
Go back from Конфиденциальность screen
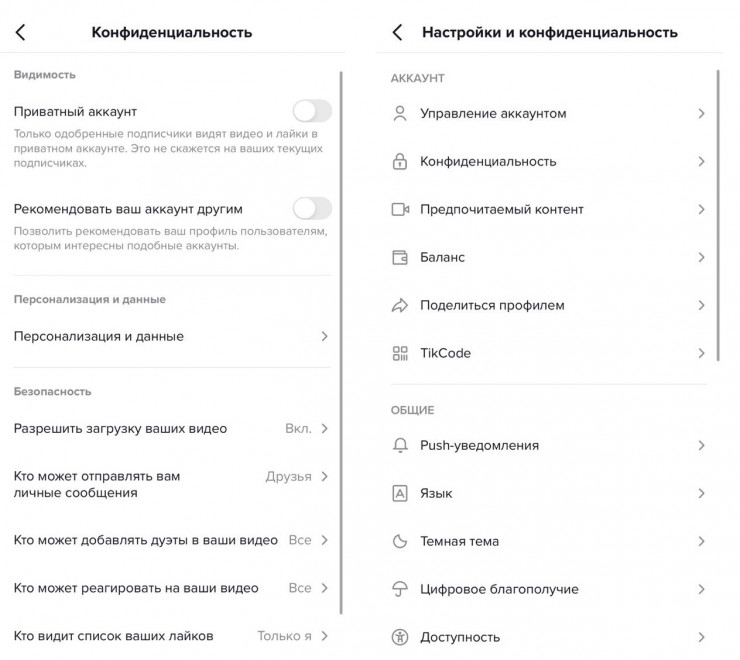(x=21, y=32)
